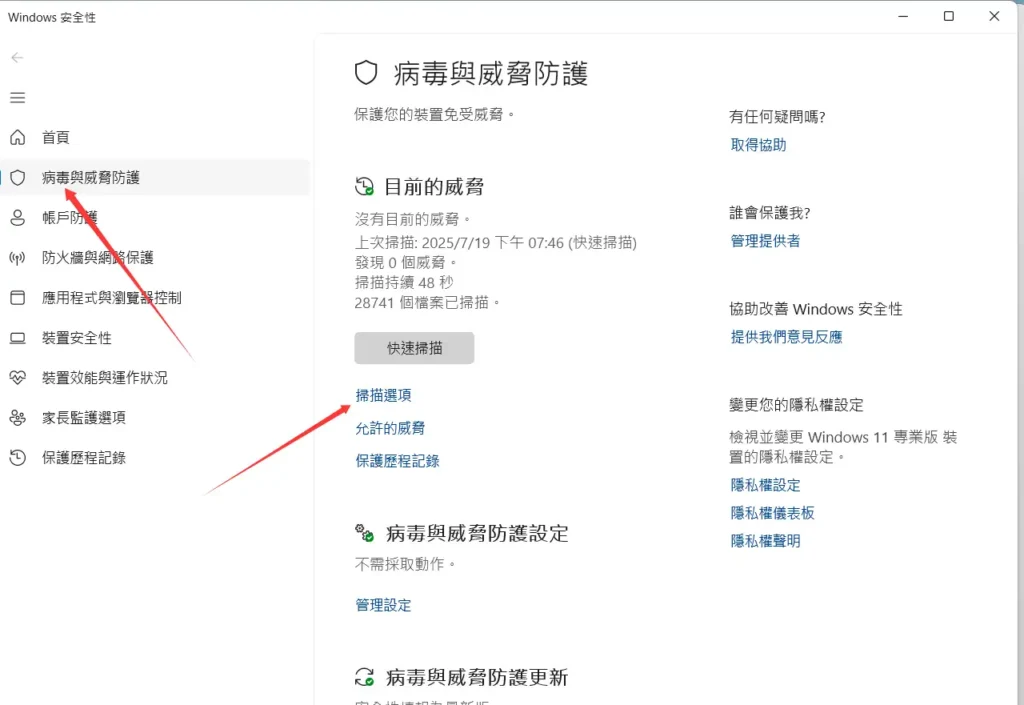Click the 沒有目前的威脅 status text
This screenshot has width=1024, height=705.
[412, 219]
